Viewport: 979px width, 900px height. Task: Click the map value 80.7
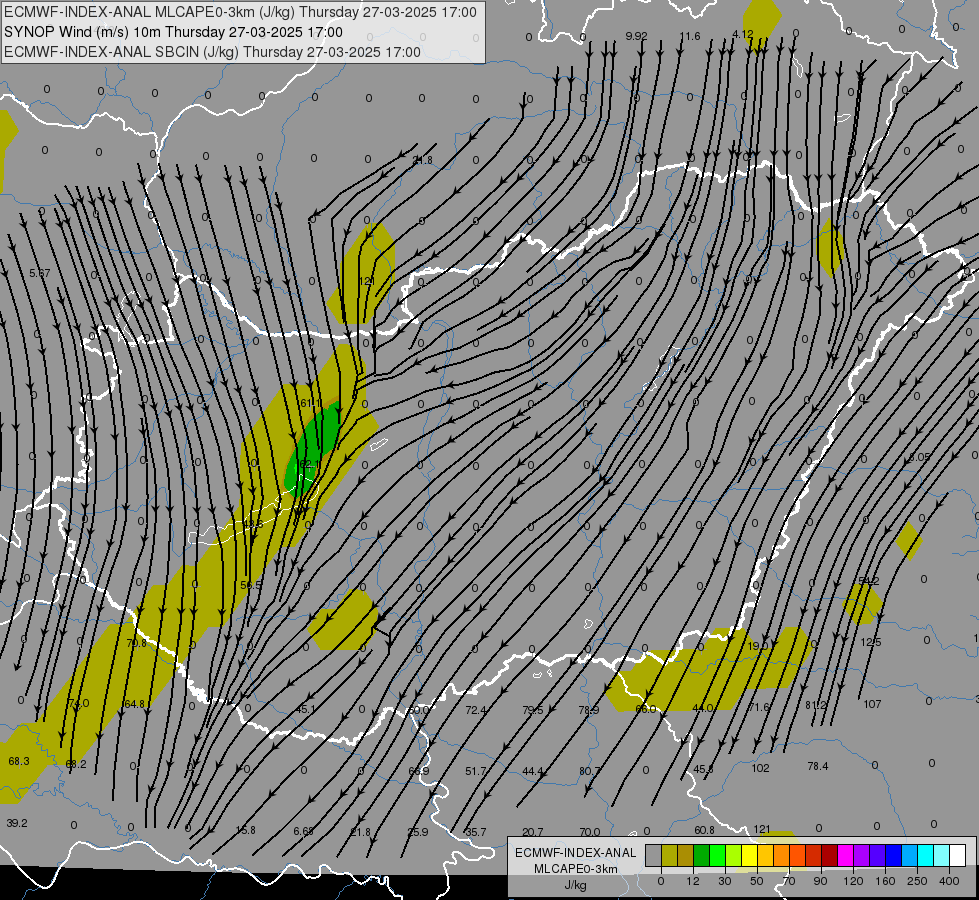coord(590,771)
